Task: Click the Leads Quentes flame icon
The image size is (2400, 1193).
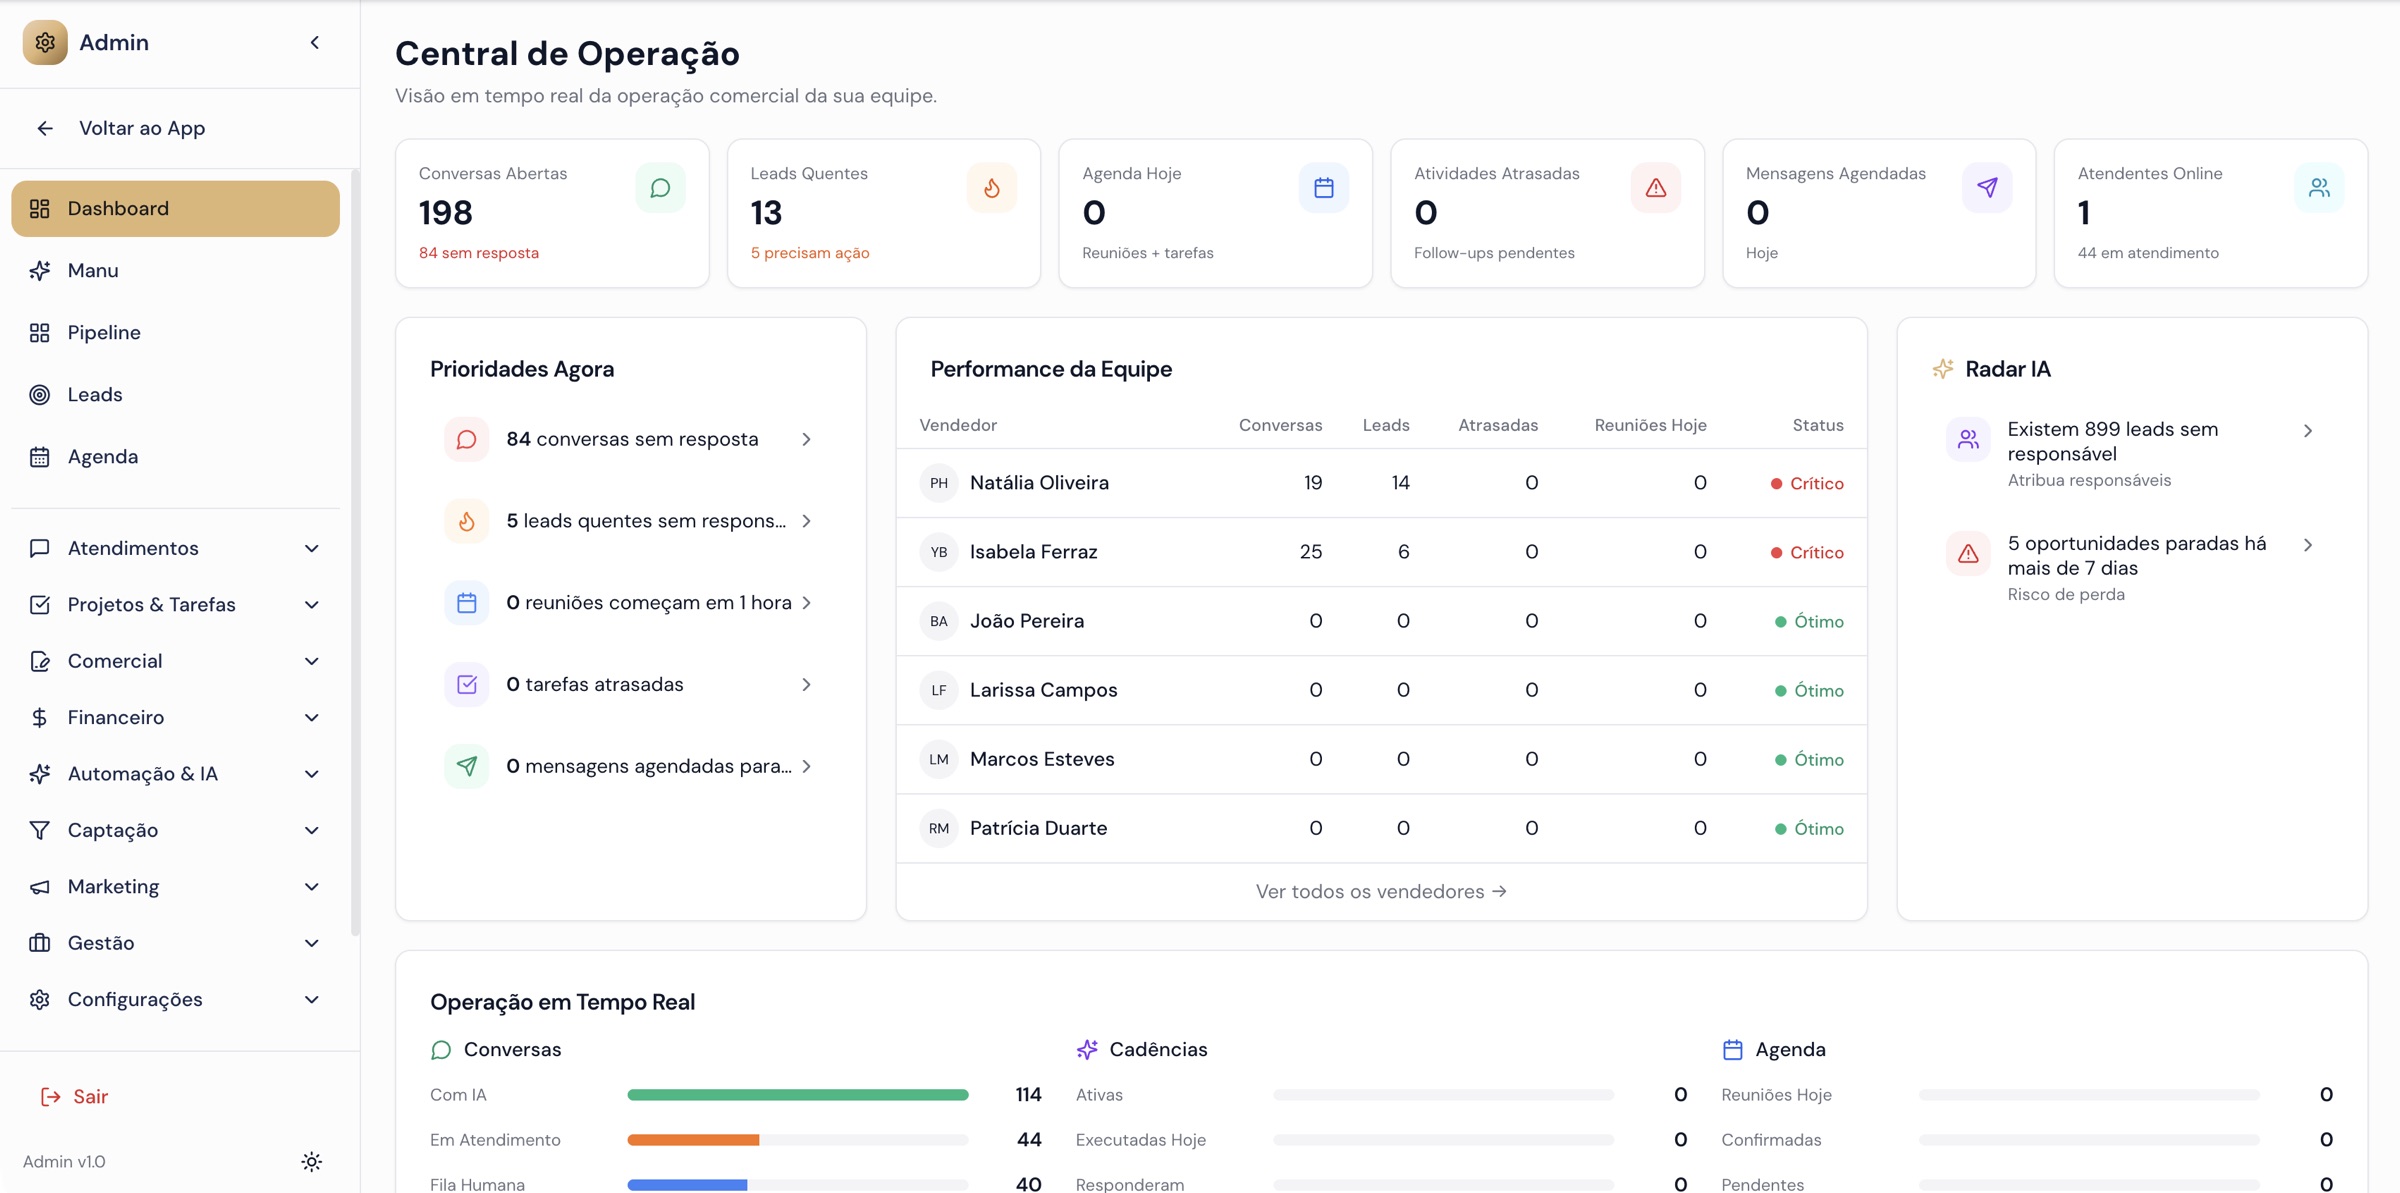Action: 991,188
